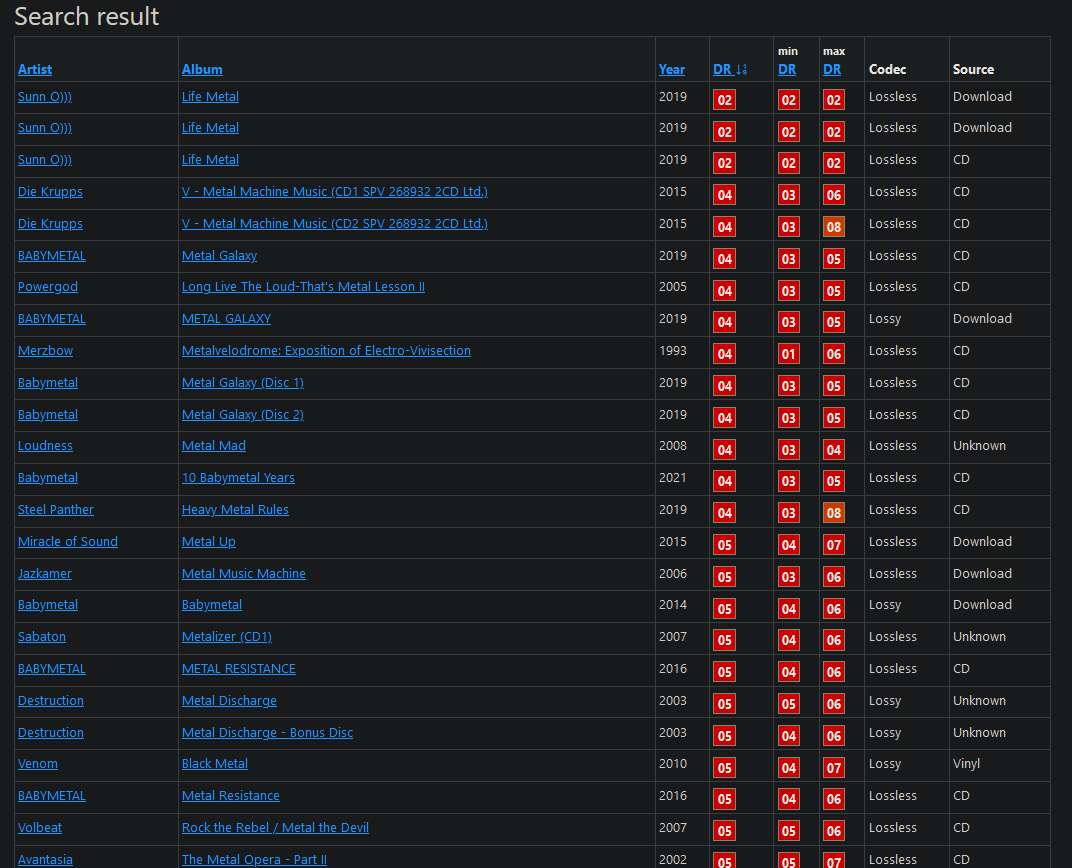Open the Steel Panther artist link

click(55, 509)
